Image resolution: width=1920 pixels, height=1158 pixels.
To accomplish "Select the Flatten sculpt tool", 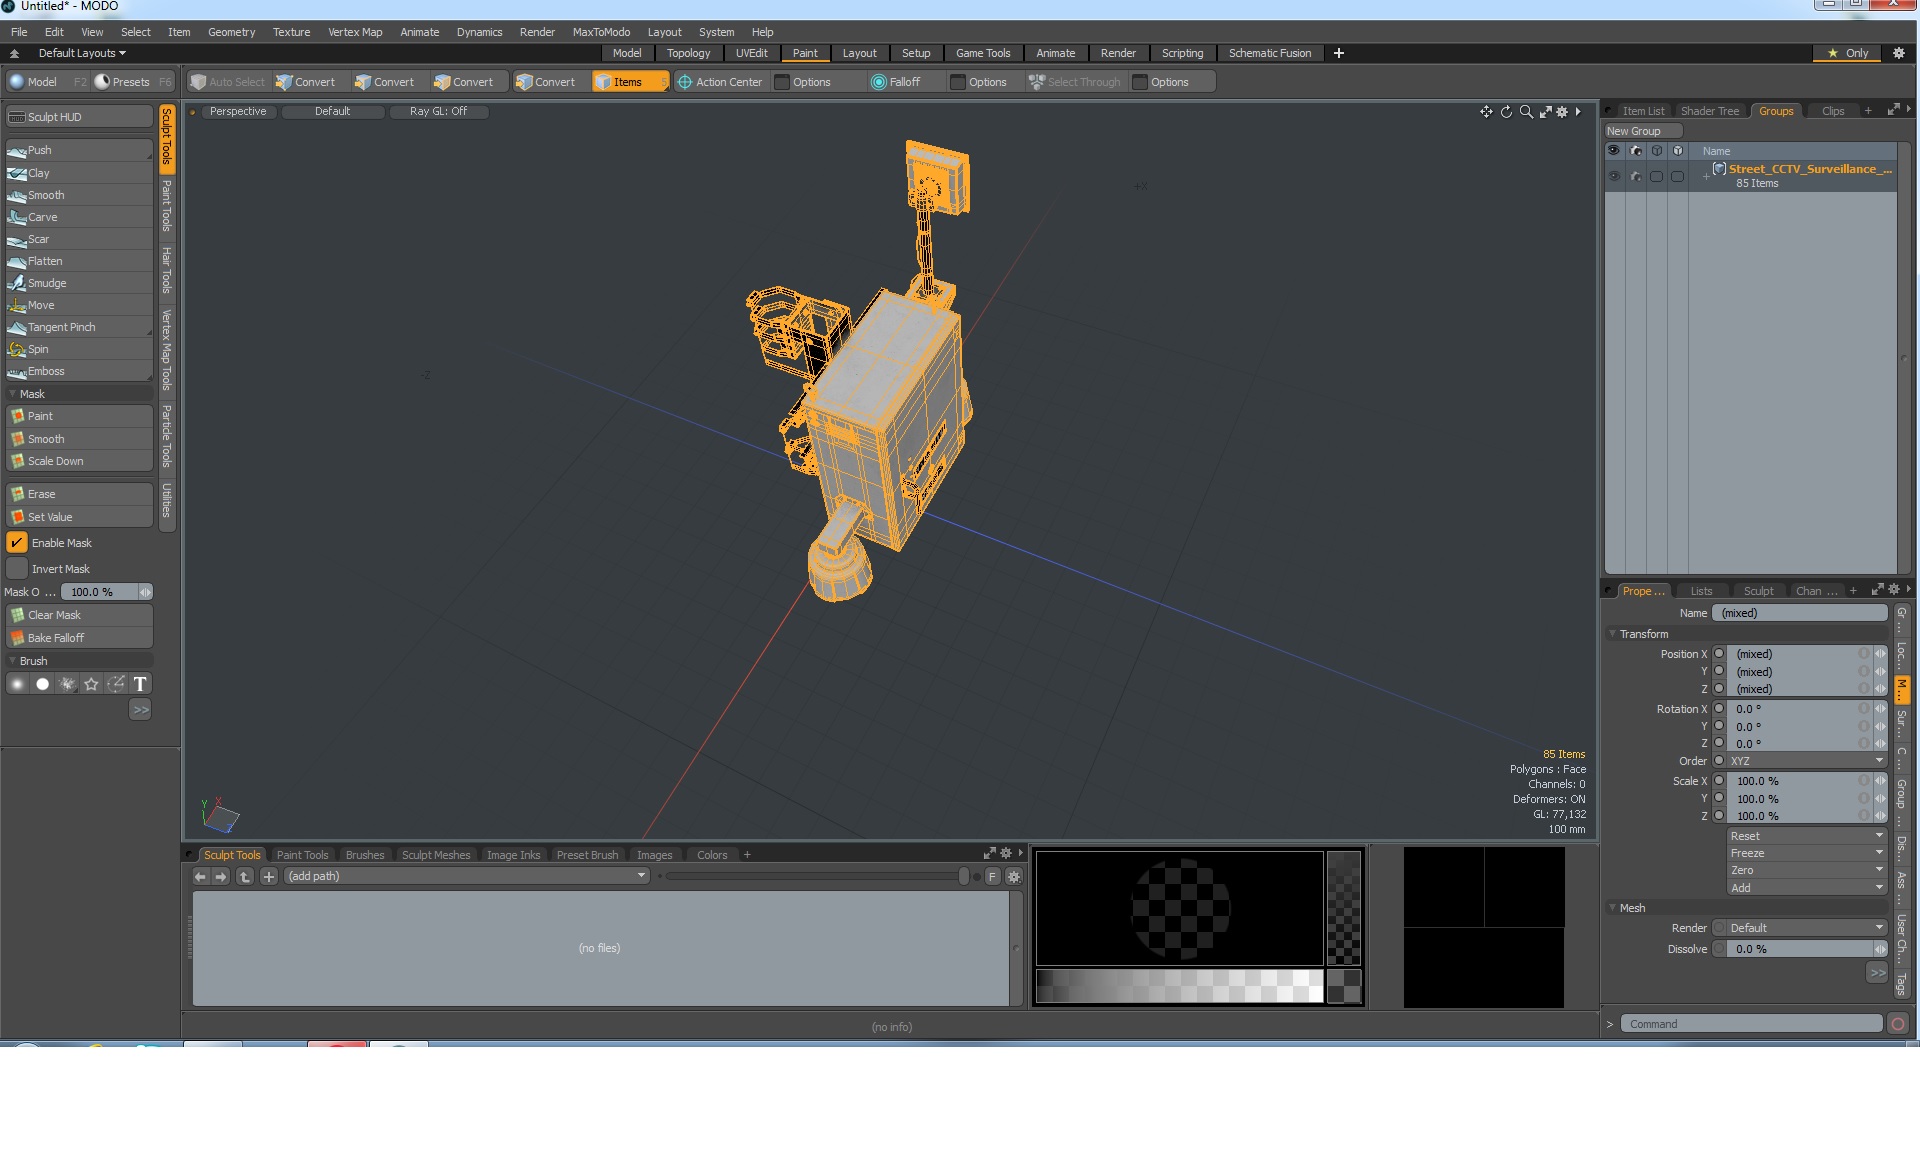I will (x=79, y=261).
